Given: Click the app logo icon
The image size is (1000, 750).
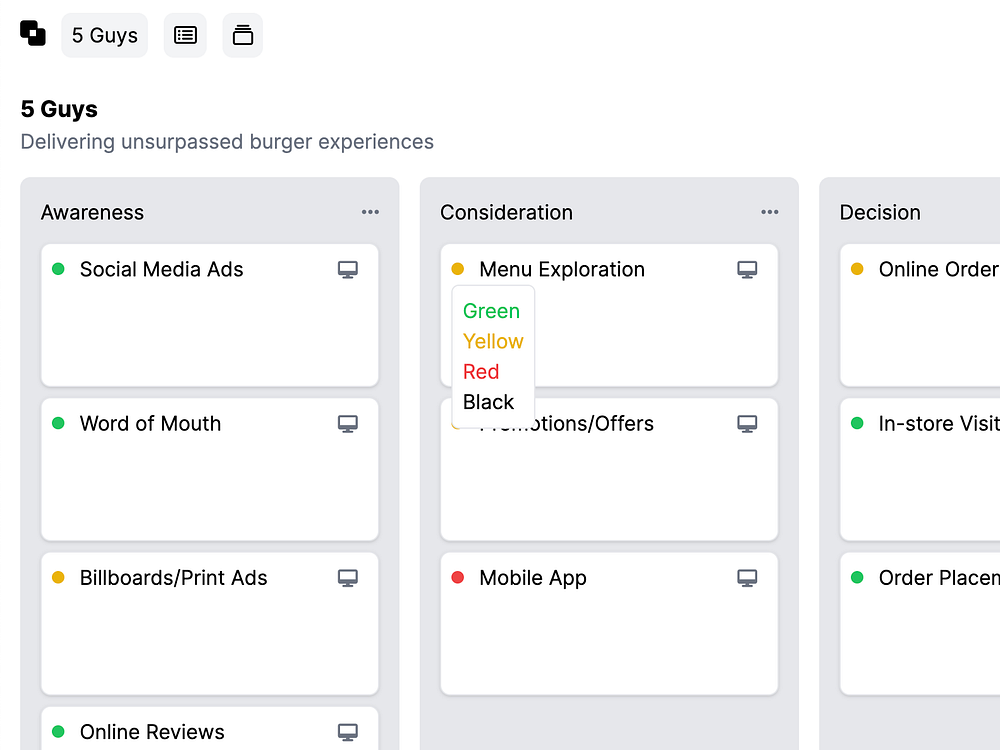Looking at the screenshot, I should [33, 33].
